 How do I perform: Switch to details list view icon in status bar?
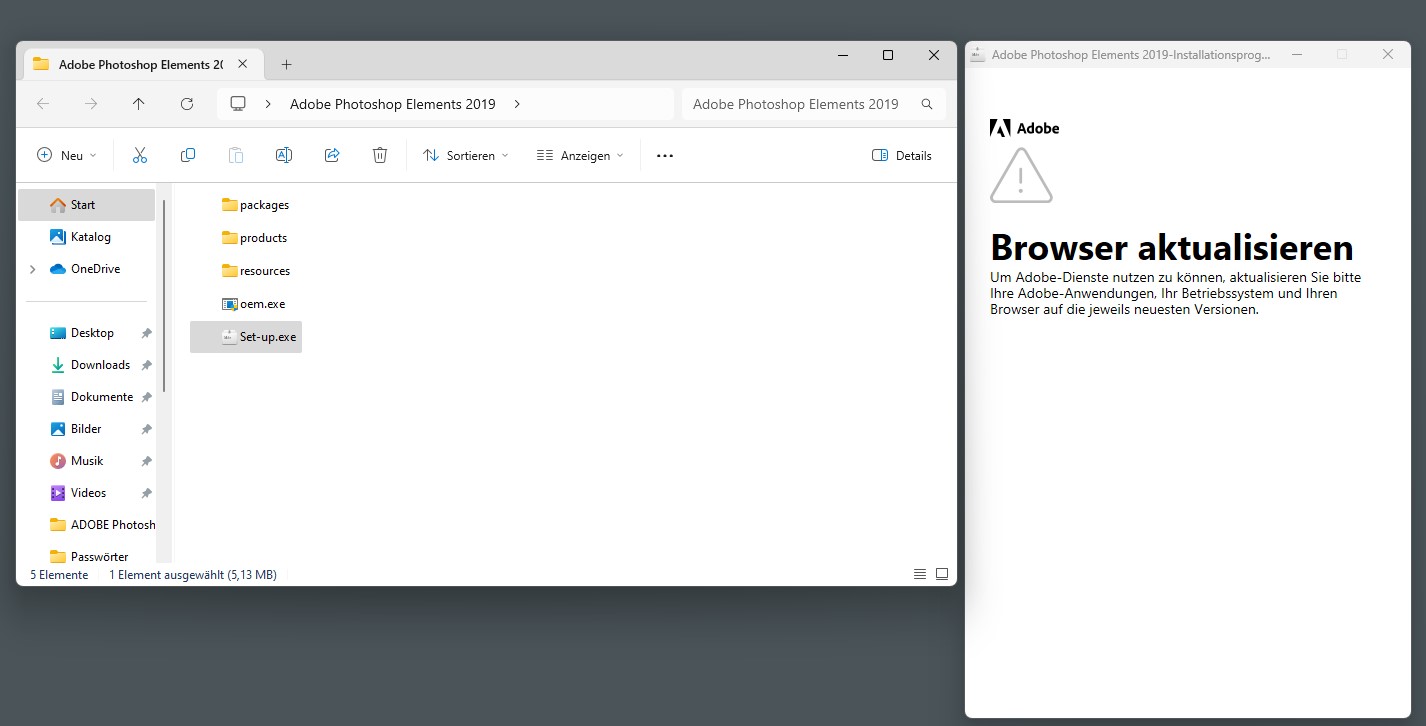click(920, 574)
